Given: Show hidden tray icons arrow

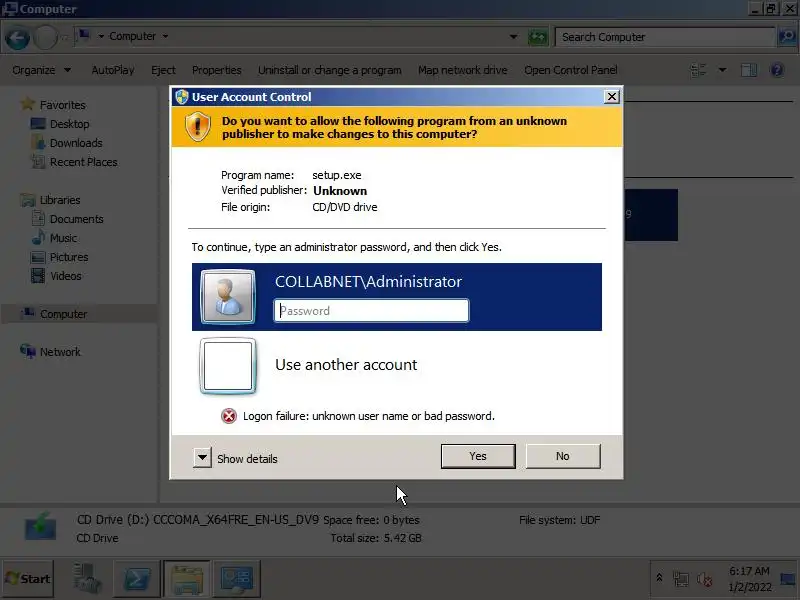Looking at the screenshot, I should (x=659, y=579).
